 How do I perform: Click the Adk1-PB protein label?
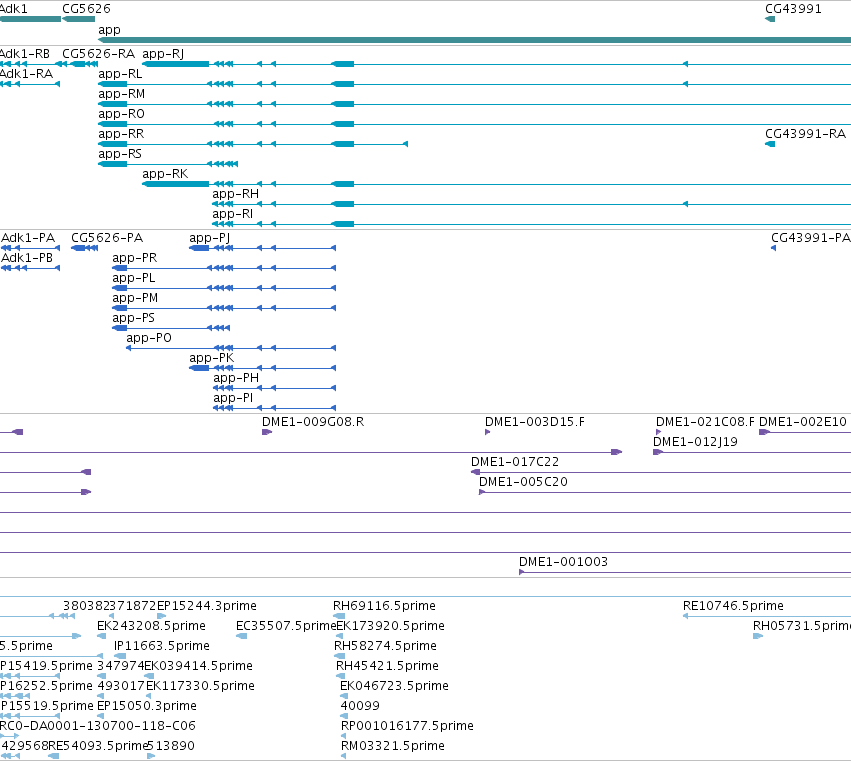point(27,258)
